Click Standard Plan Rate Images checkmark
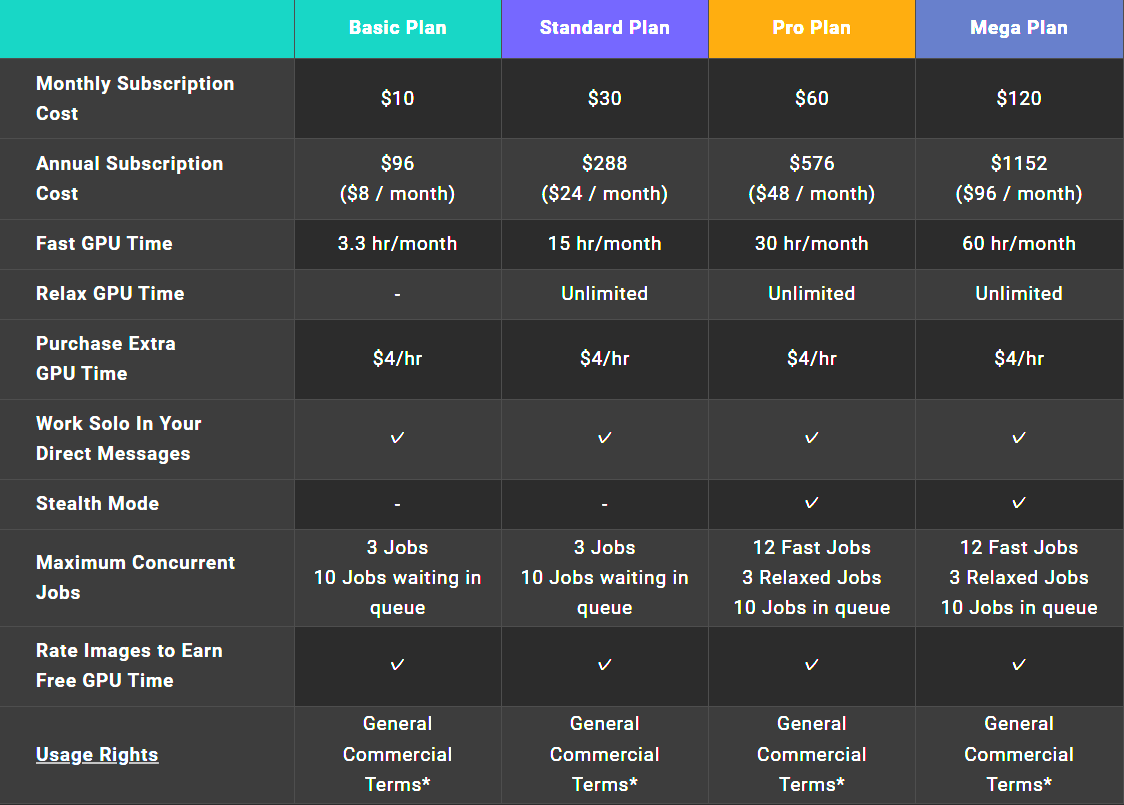The height and width of the screenshot is (805, 1124). coord(604,665)
